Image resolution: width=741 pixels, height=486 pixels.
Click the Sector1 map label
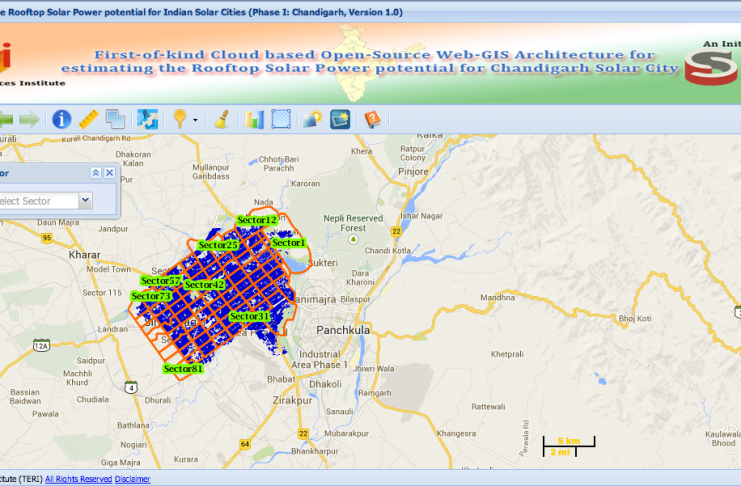[x=289, y=243]
